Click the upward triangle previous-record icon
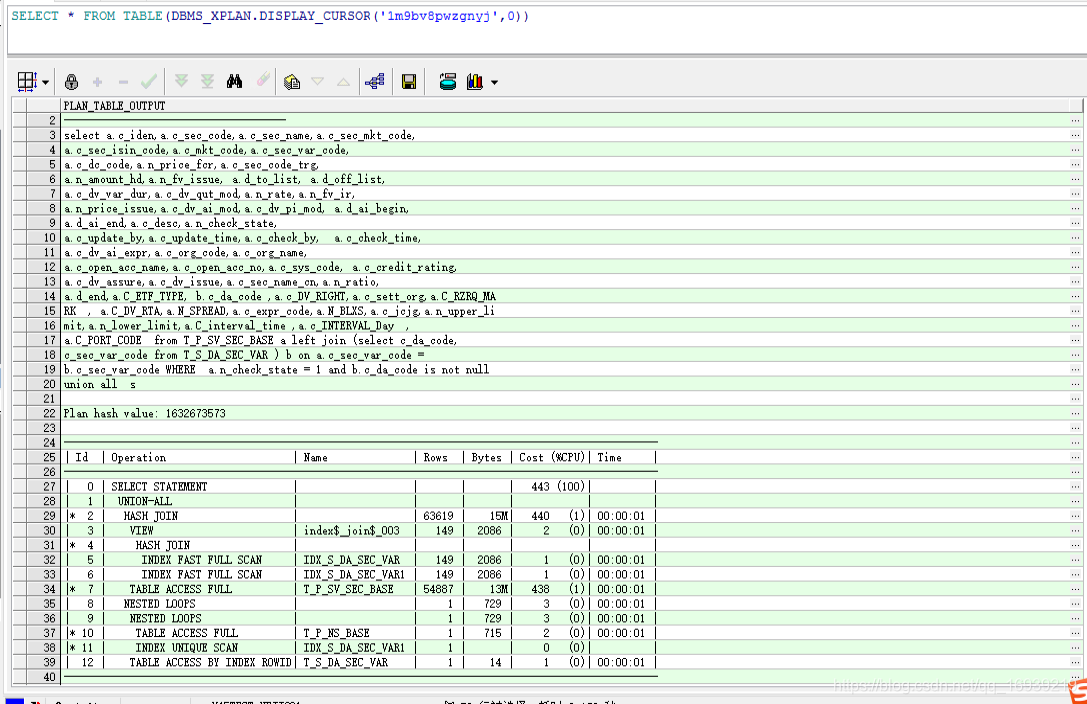 [343, 82]
